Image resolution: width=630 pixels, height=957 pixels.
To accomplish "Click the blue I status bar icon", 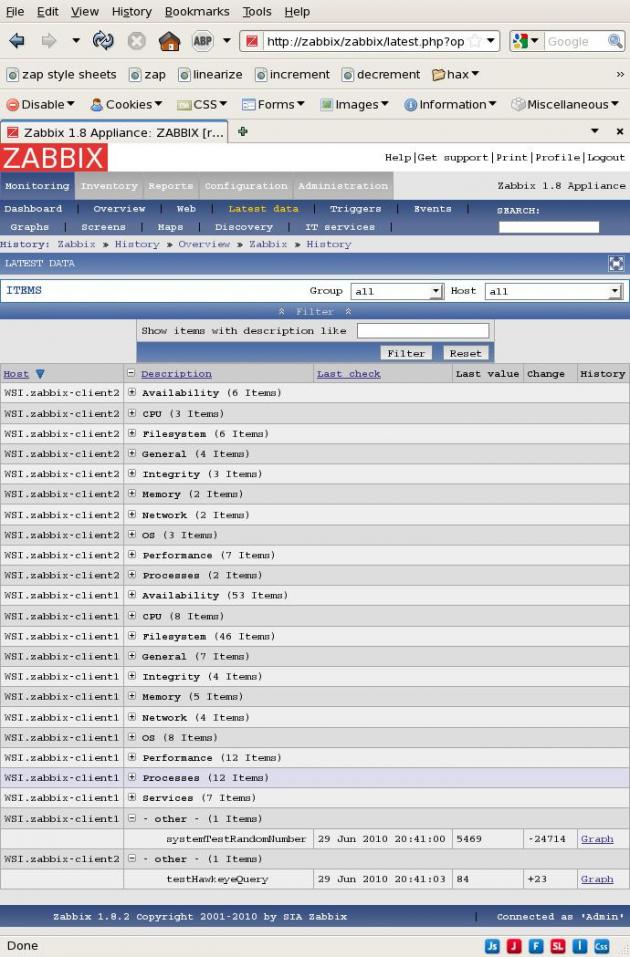I will (580, 945).
